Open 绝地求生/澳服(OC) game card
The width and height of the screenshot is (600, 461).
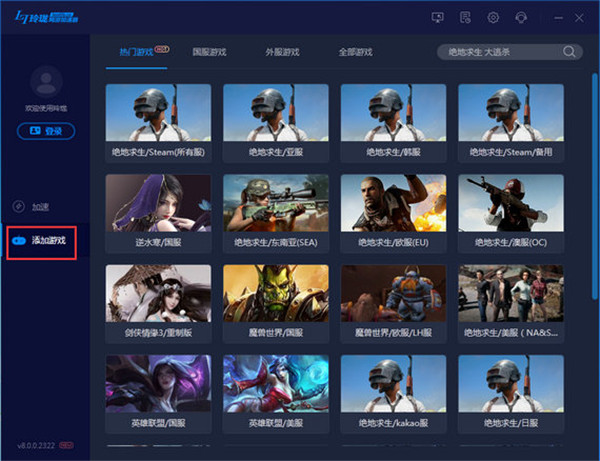point(511,213)
